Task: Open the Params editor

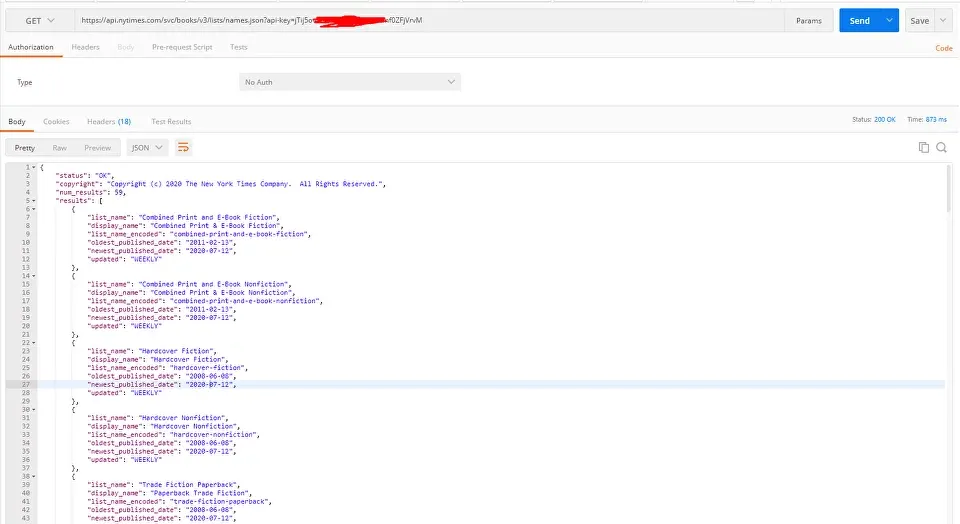Action: pyautogui.click(x=809, y=21)
